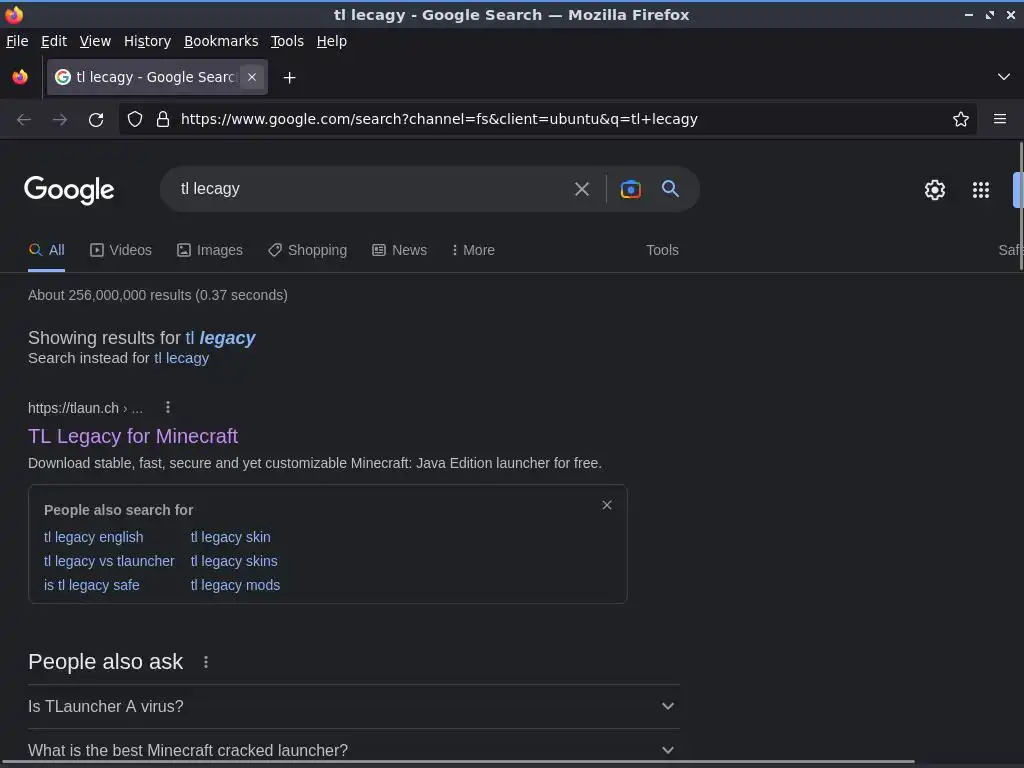Click 'tl legacy vs tlauncher' suggestion
This screenshot has height=768, width=1024.
pos(109,562)
